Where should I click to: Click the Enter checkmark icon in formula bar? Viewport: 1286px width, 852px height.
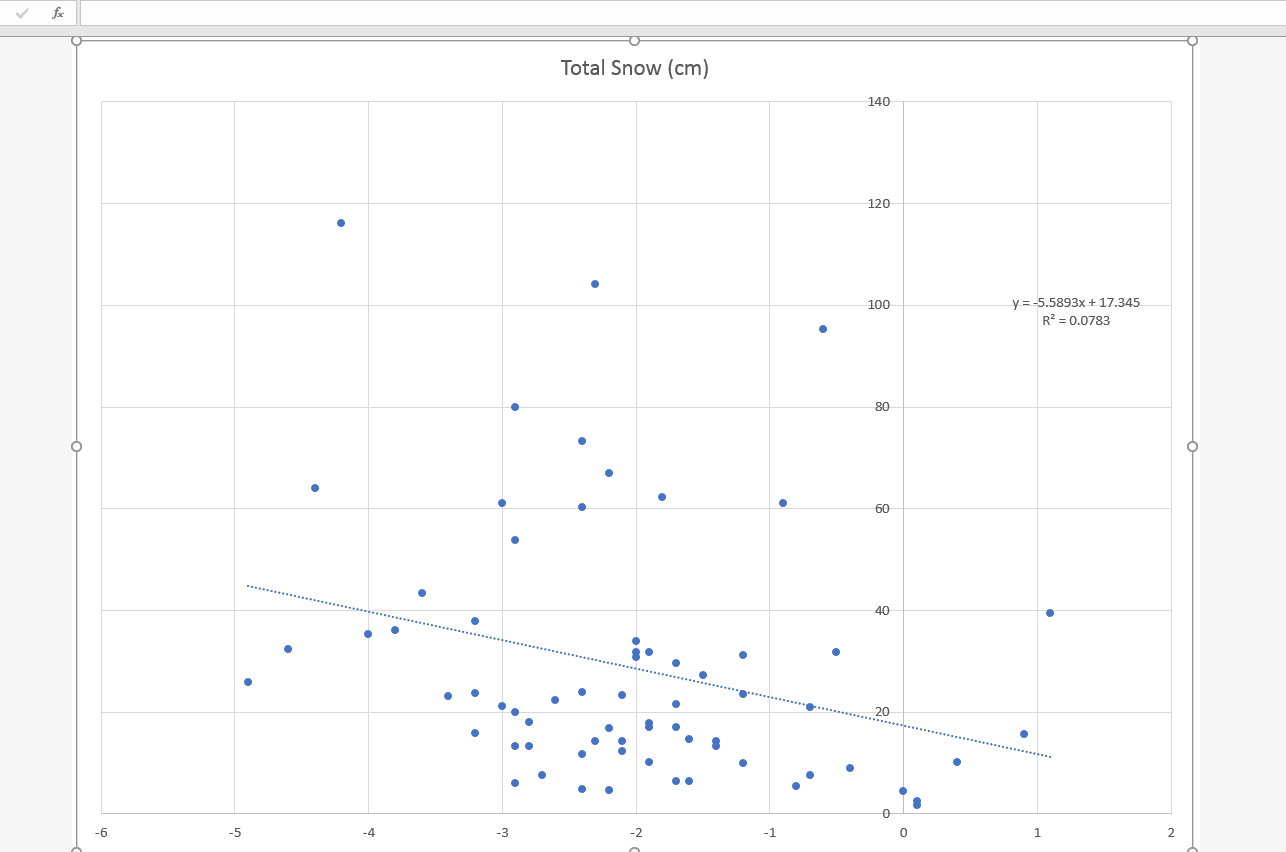click(23, 13)
